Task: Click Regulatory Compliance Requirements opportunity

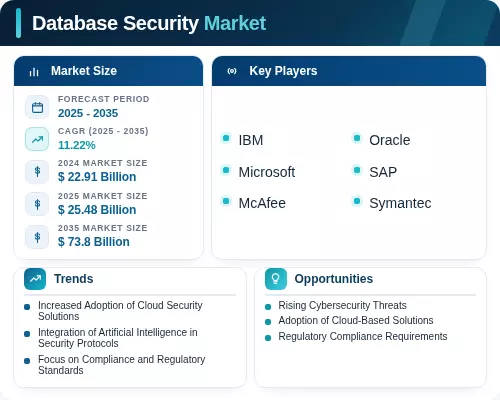Action: (363, 336)
